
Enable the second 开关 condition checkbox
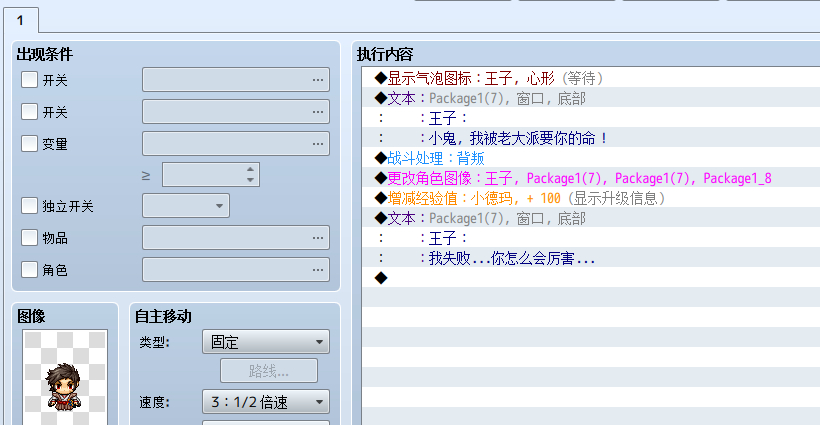point(29,111)
